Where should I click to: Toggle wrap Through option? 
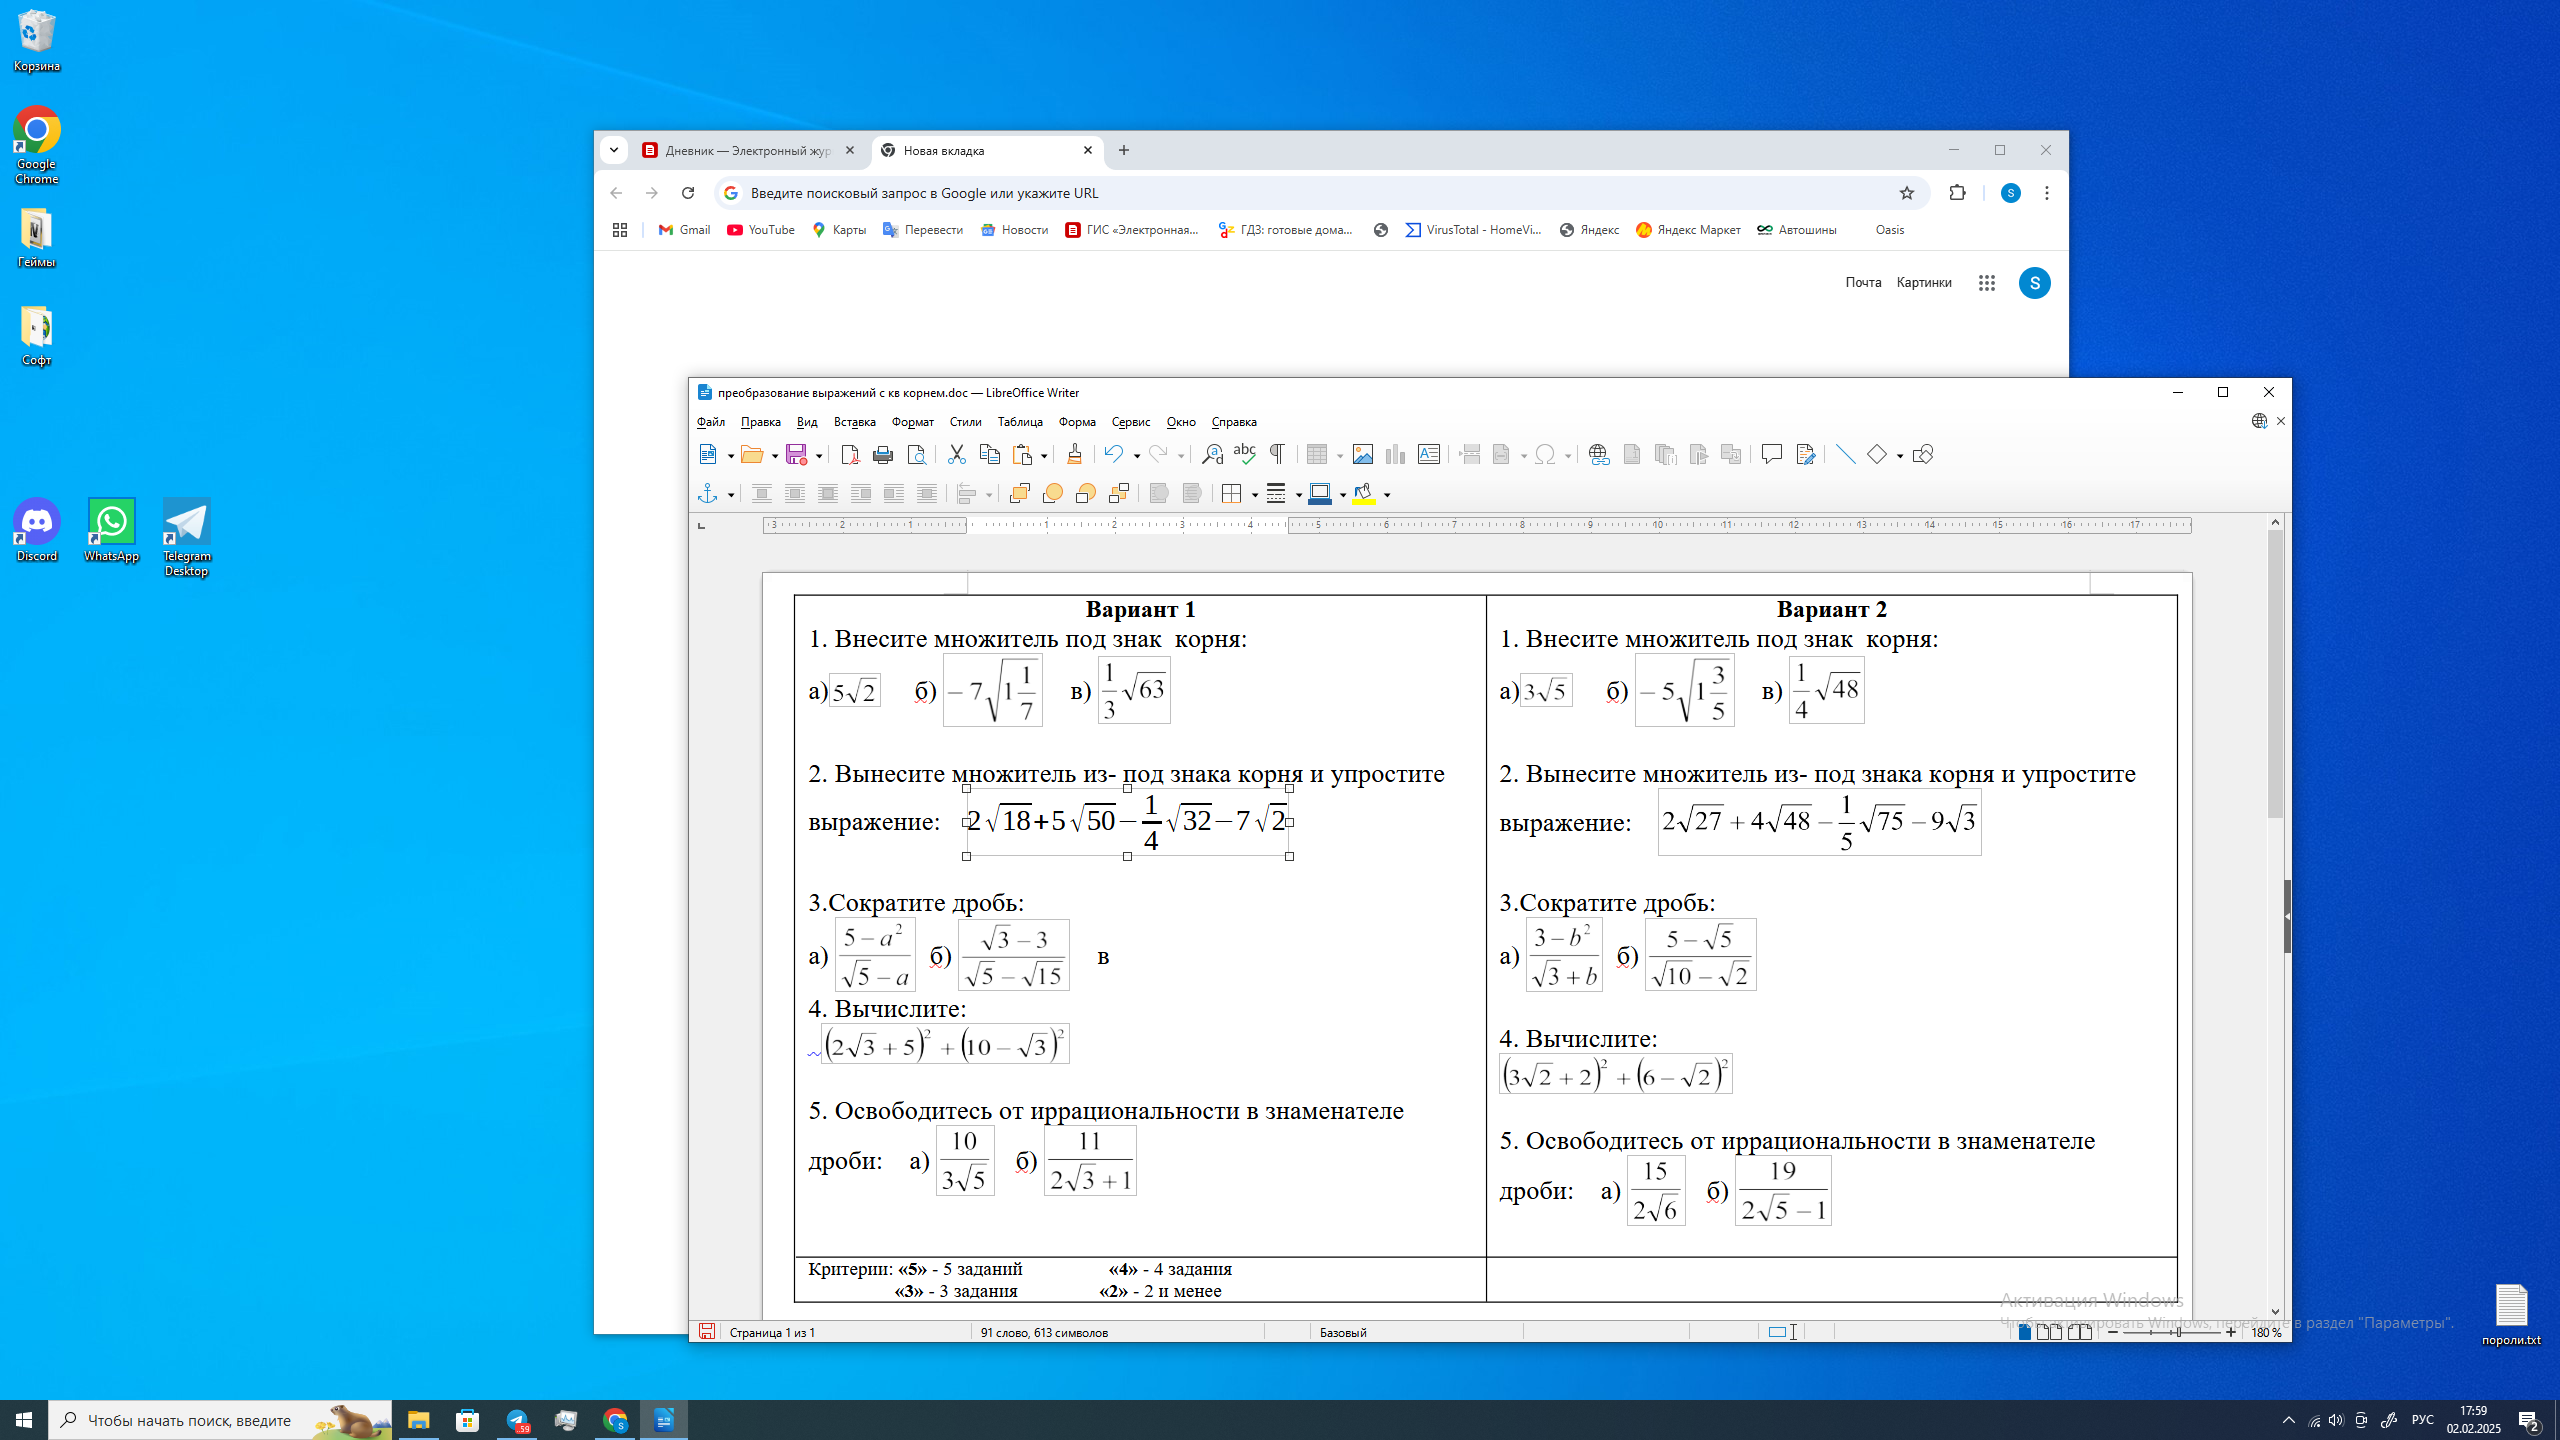point(926,494)
